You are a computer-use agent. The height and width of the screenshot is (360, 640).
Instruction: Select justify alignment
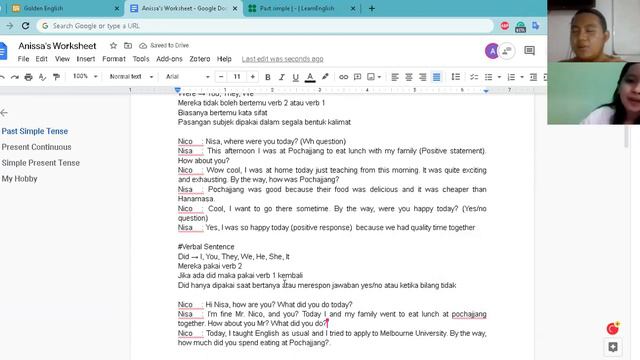[436, 77]
